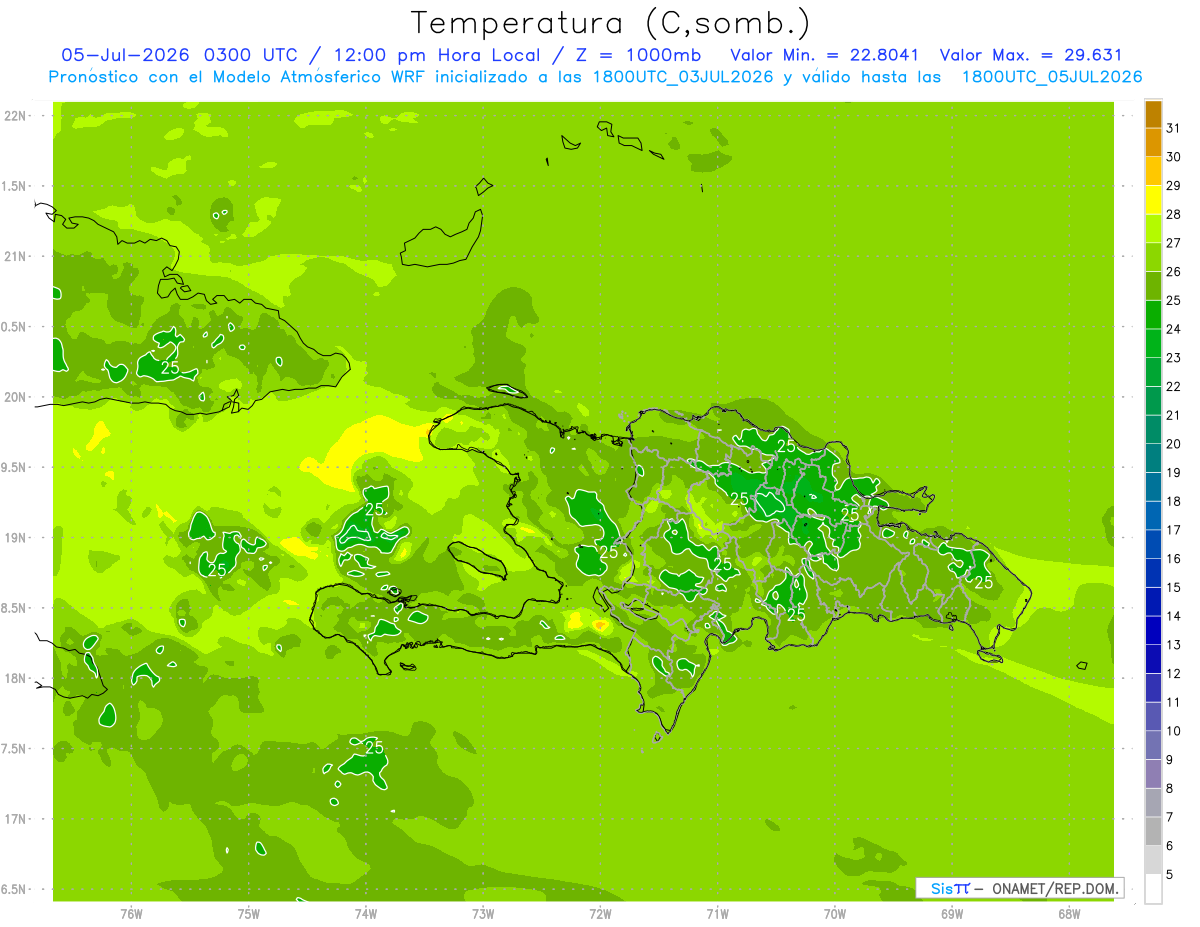Pick the orange swatch between 30 and 31

pyautogui.click(x=1153, y=143)
